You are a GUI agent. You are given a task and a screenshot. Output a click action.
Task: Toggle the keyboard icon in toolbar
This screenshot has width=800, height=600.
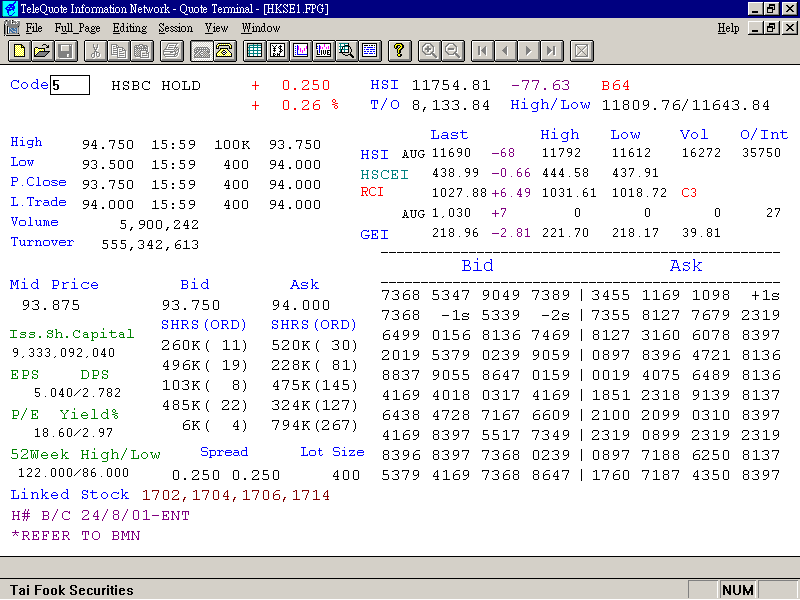coord(202,51)
